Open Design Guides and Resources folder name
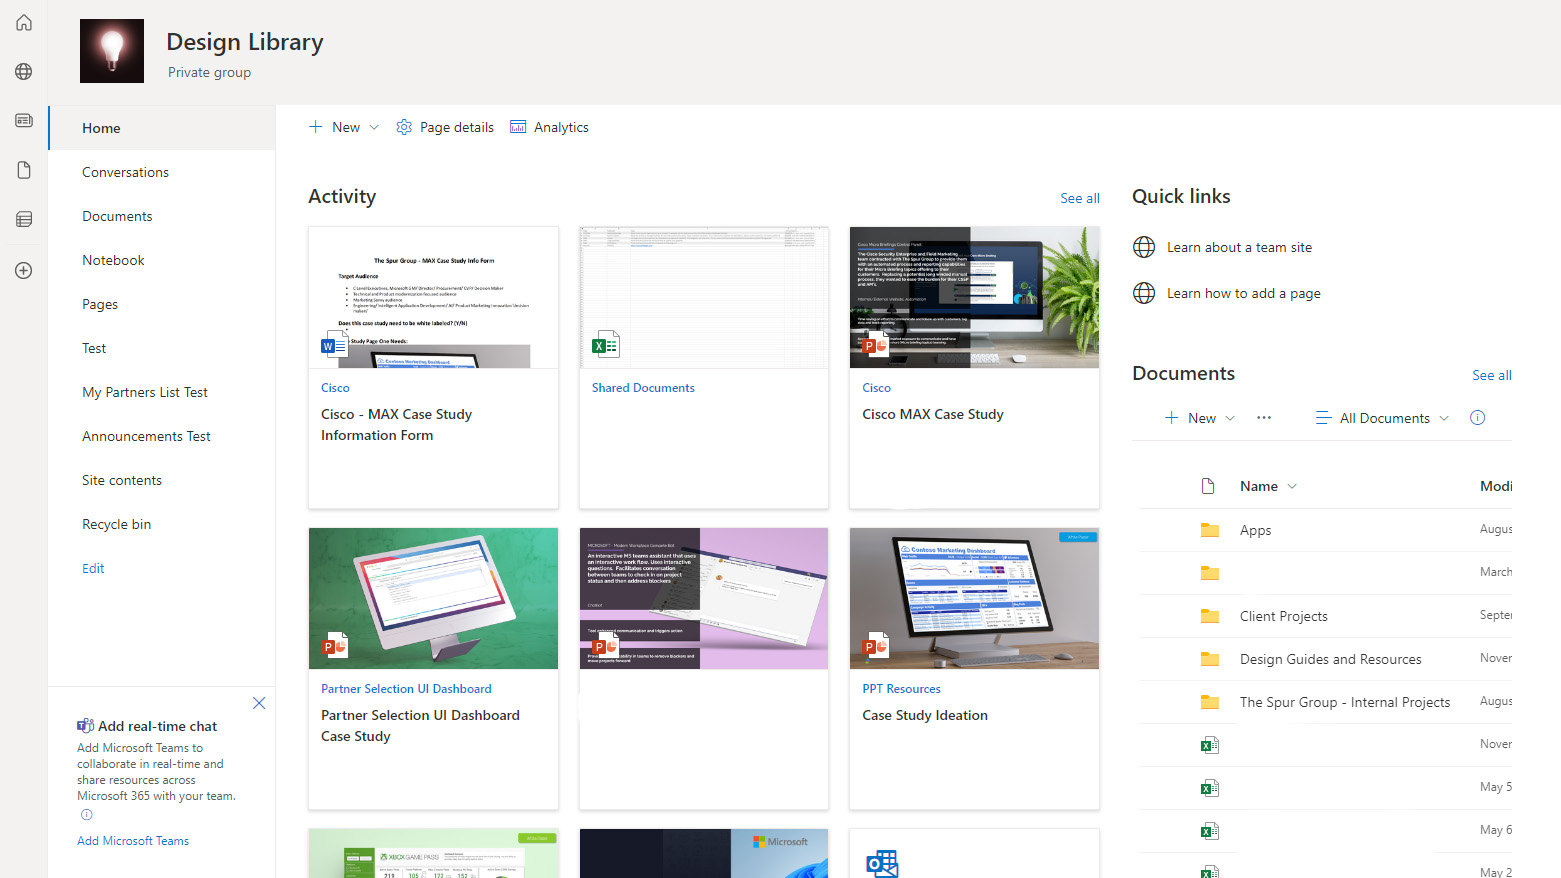The height and width of the screenshot is (878, 1561). [x=1330, y=659]
